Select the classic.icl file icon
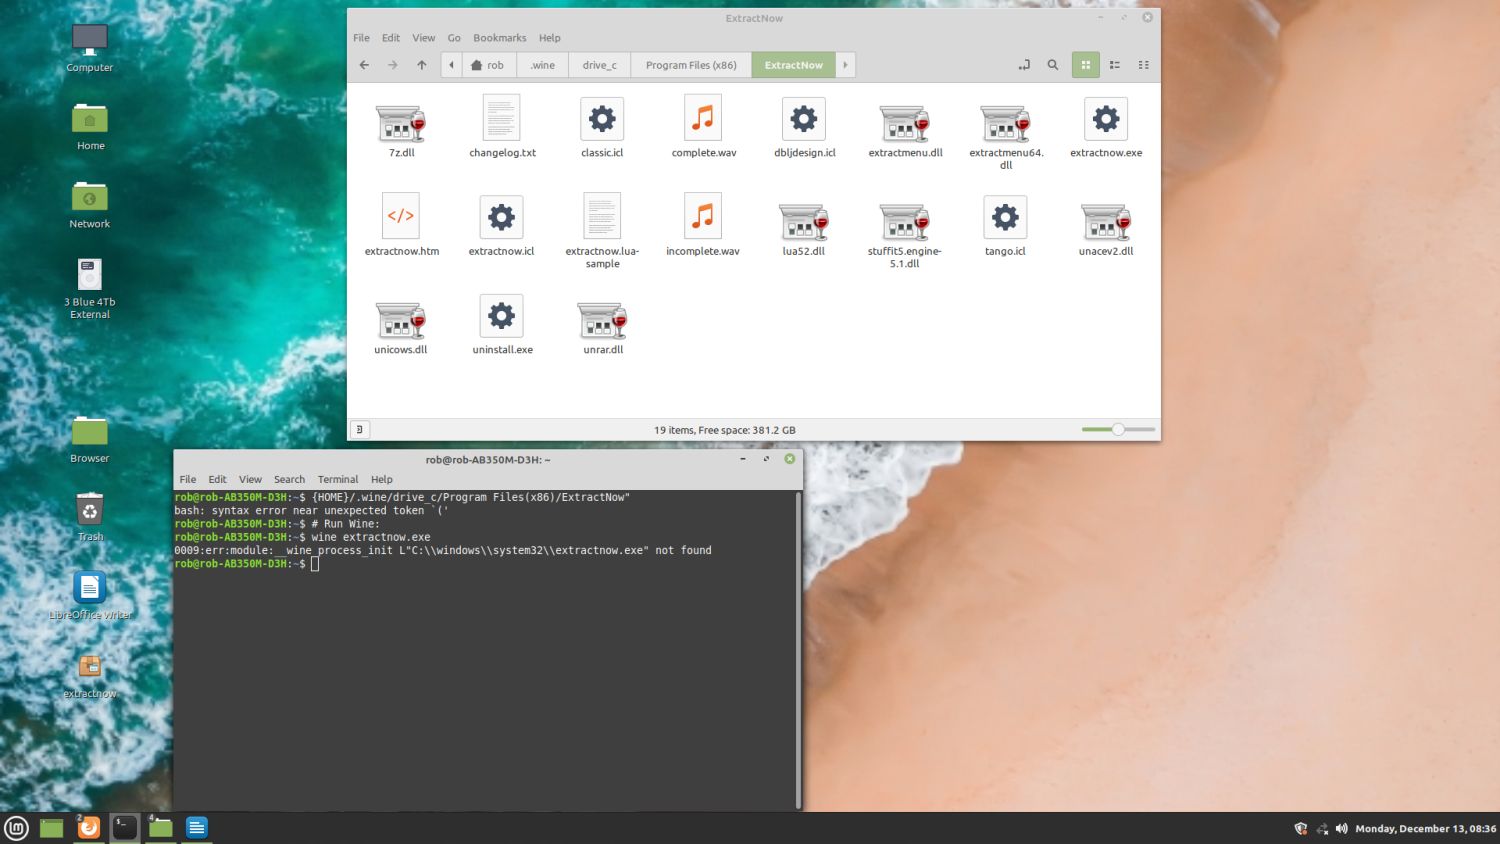The image size is (1500, 844). [602, 119]
